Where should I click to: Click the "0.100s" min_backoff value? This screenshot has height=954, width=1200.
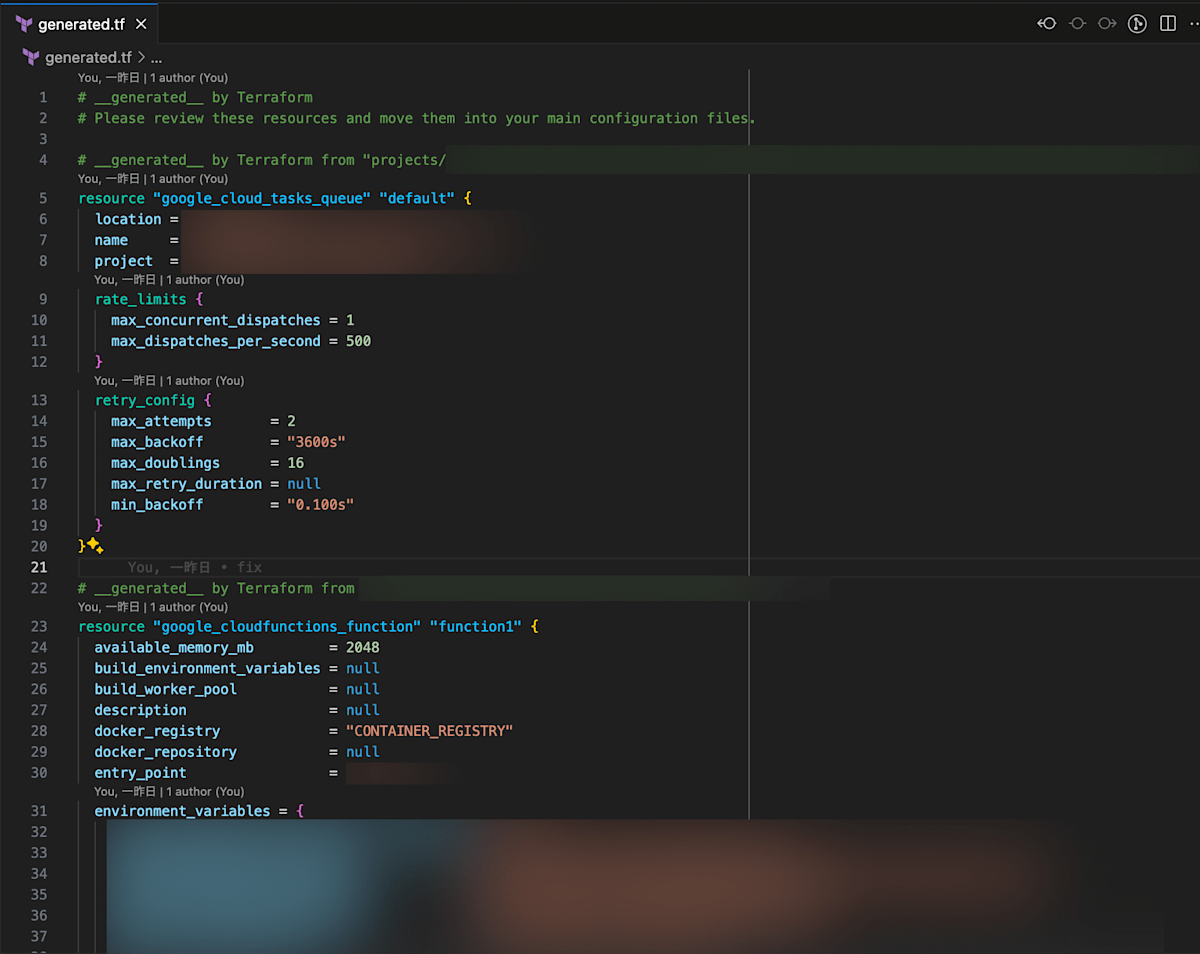320,505
